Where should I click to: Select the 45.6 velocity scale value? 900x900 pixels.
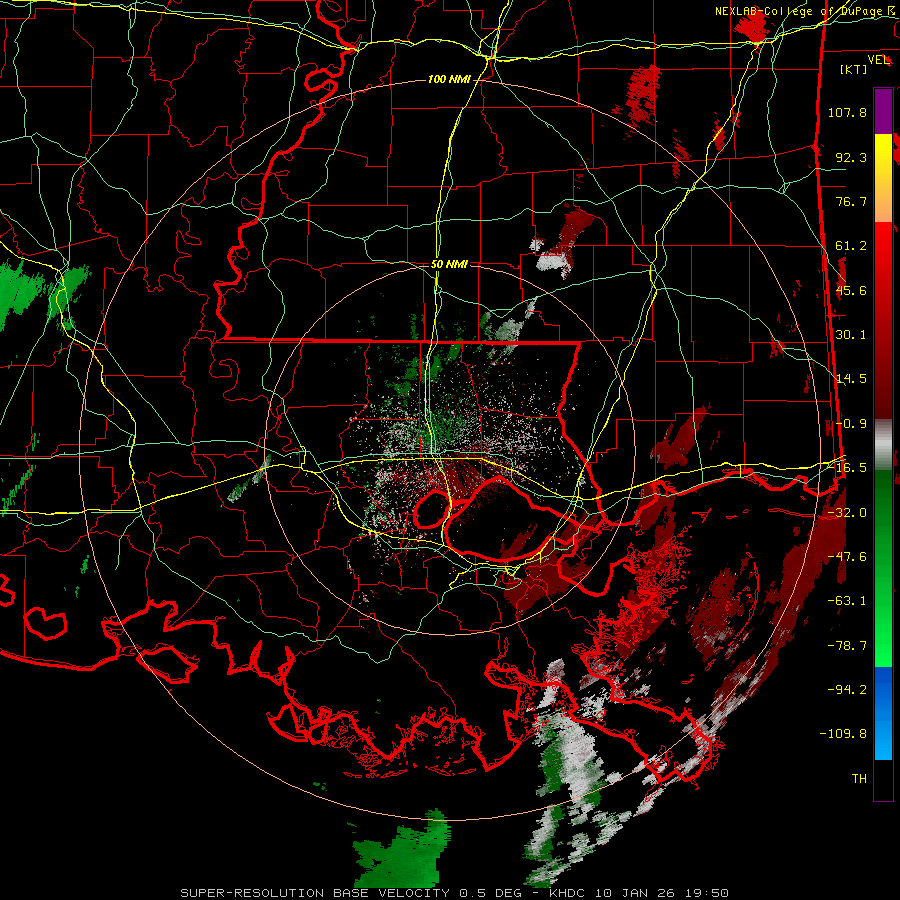pos(851,290)
